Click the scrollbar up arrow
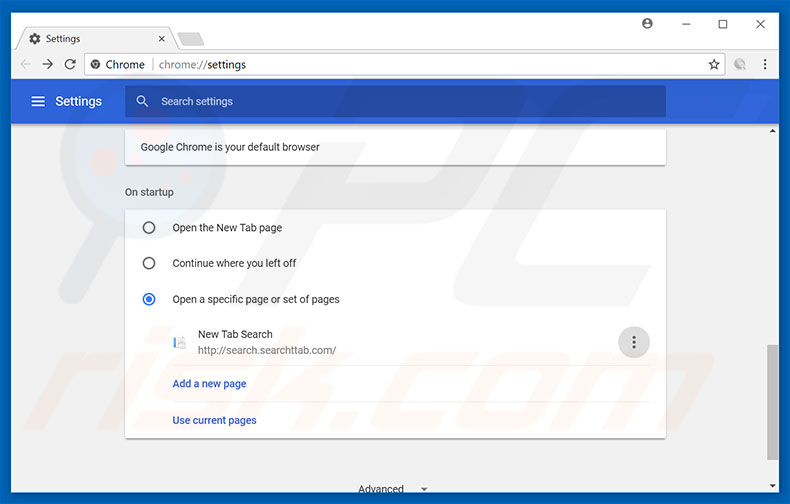790x504 pixels. (x=772, y=131)
